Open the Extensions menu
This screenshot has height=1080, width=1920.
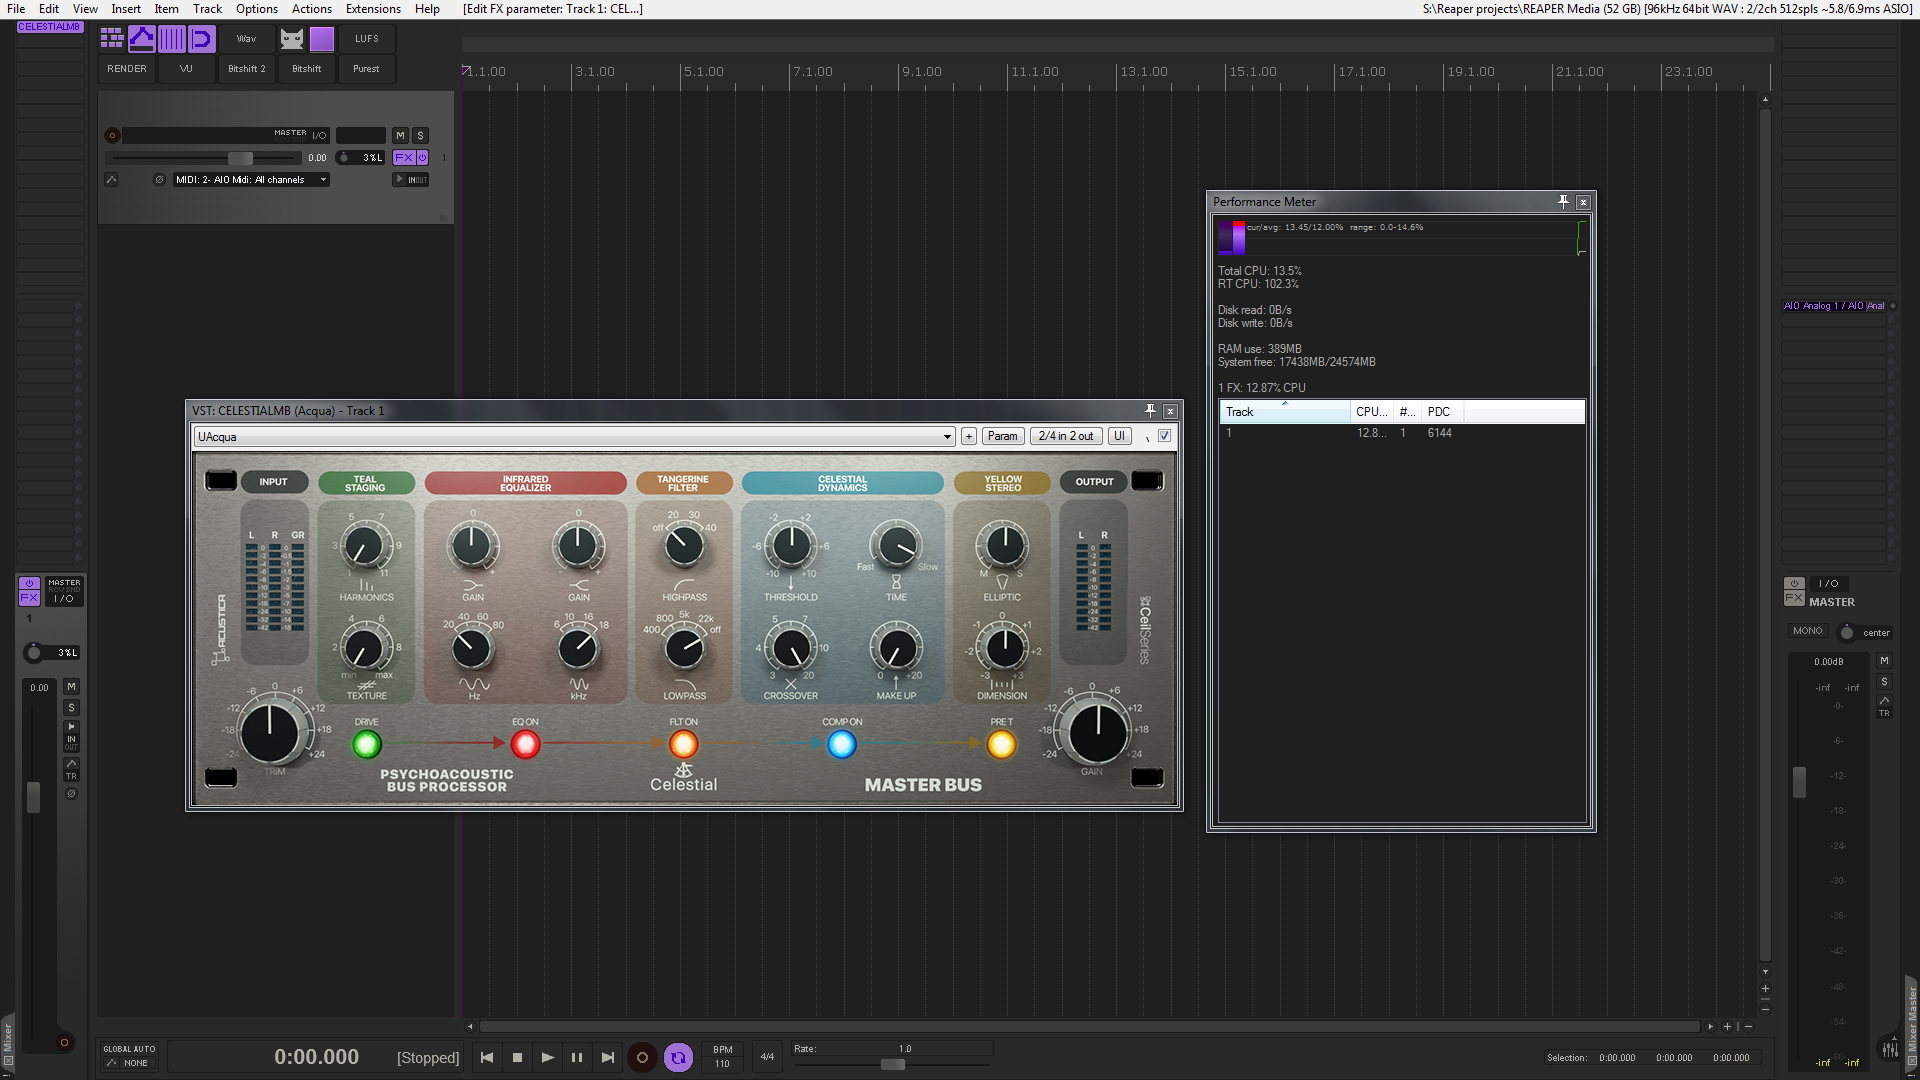373,9
